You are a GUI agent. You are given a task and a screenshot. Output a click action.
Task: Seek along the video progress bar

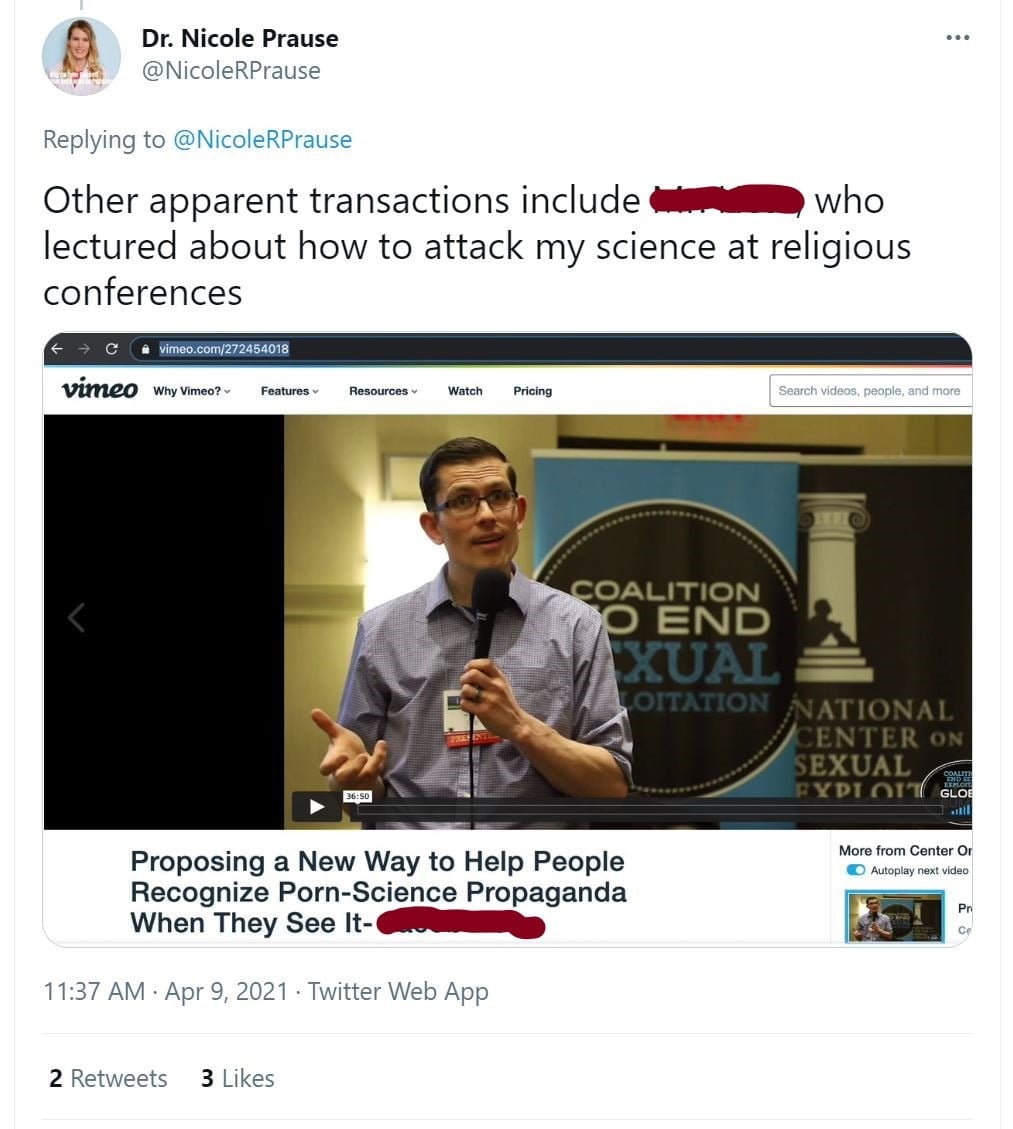pos(650,809)
